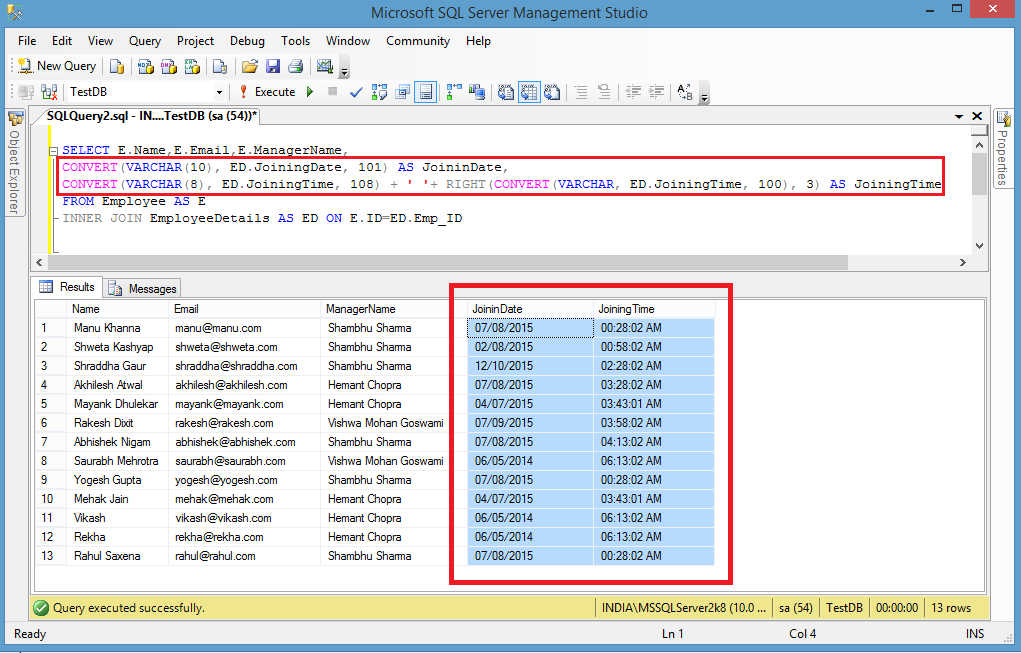Screen dimensions: 1021x653
Task: Select the Vishwa Mohan Goswami cell in row 6
Action: pos(394,423)
